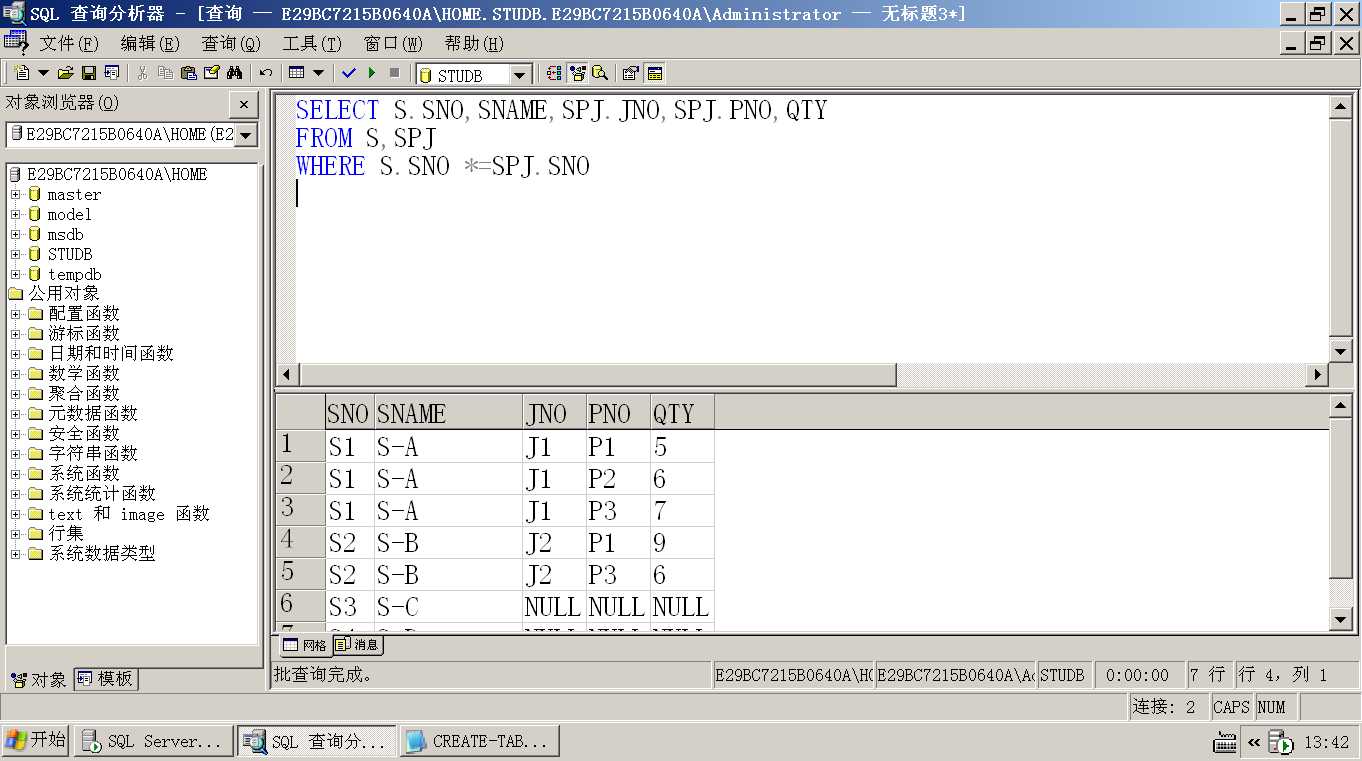Expand the model database node

click(x=15, y=214)
